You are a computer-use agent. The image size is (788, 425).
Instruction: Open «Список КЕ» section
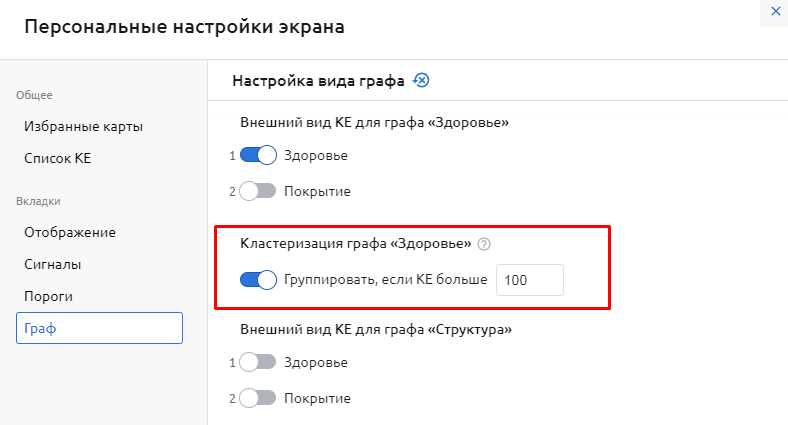57,159
